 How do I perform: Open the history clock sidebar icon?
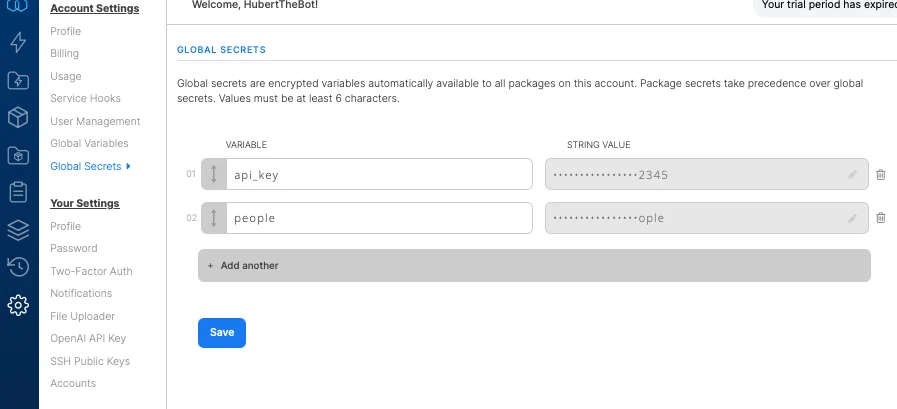tap(18, 267)
